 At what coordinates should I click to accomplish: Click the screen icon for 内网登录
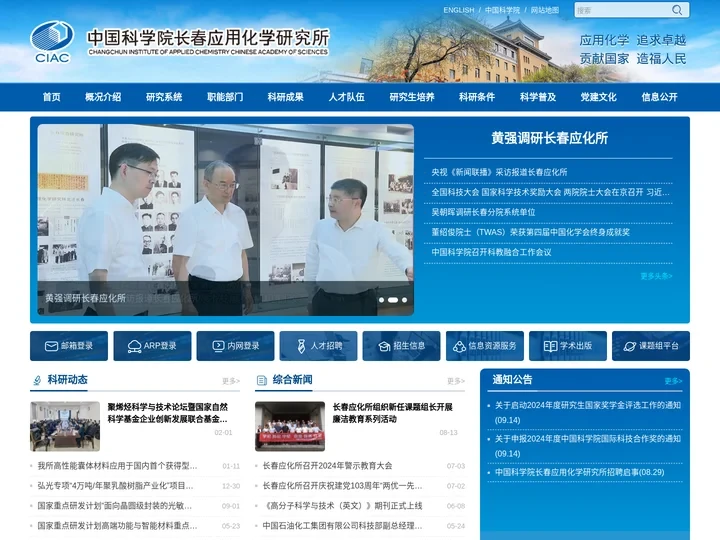(x=218, y=346)
